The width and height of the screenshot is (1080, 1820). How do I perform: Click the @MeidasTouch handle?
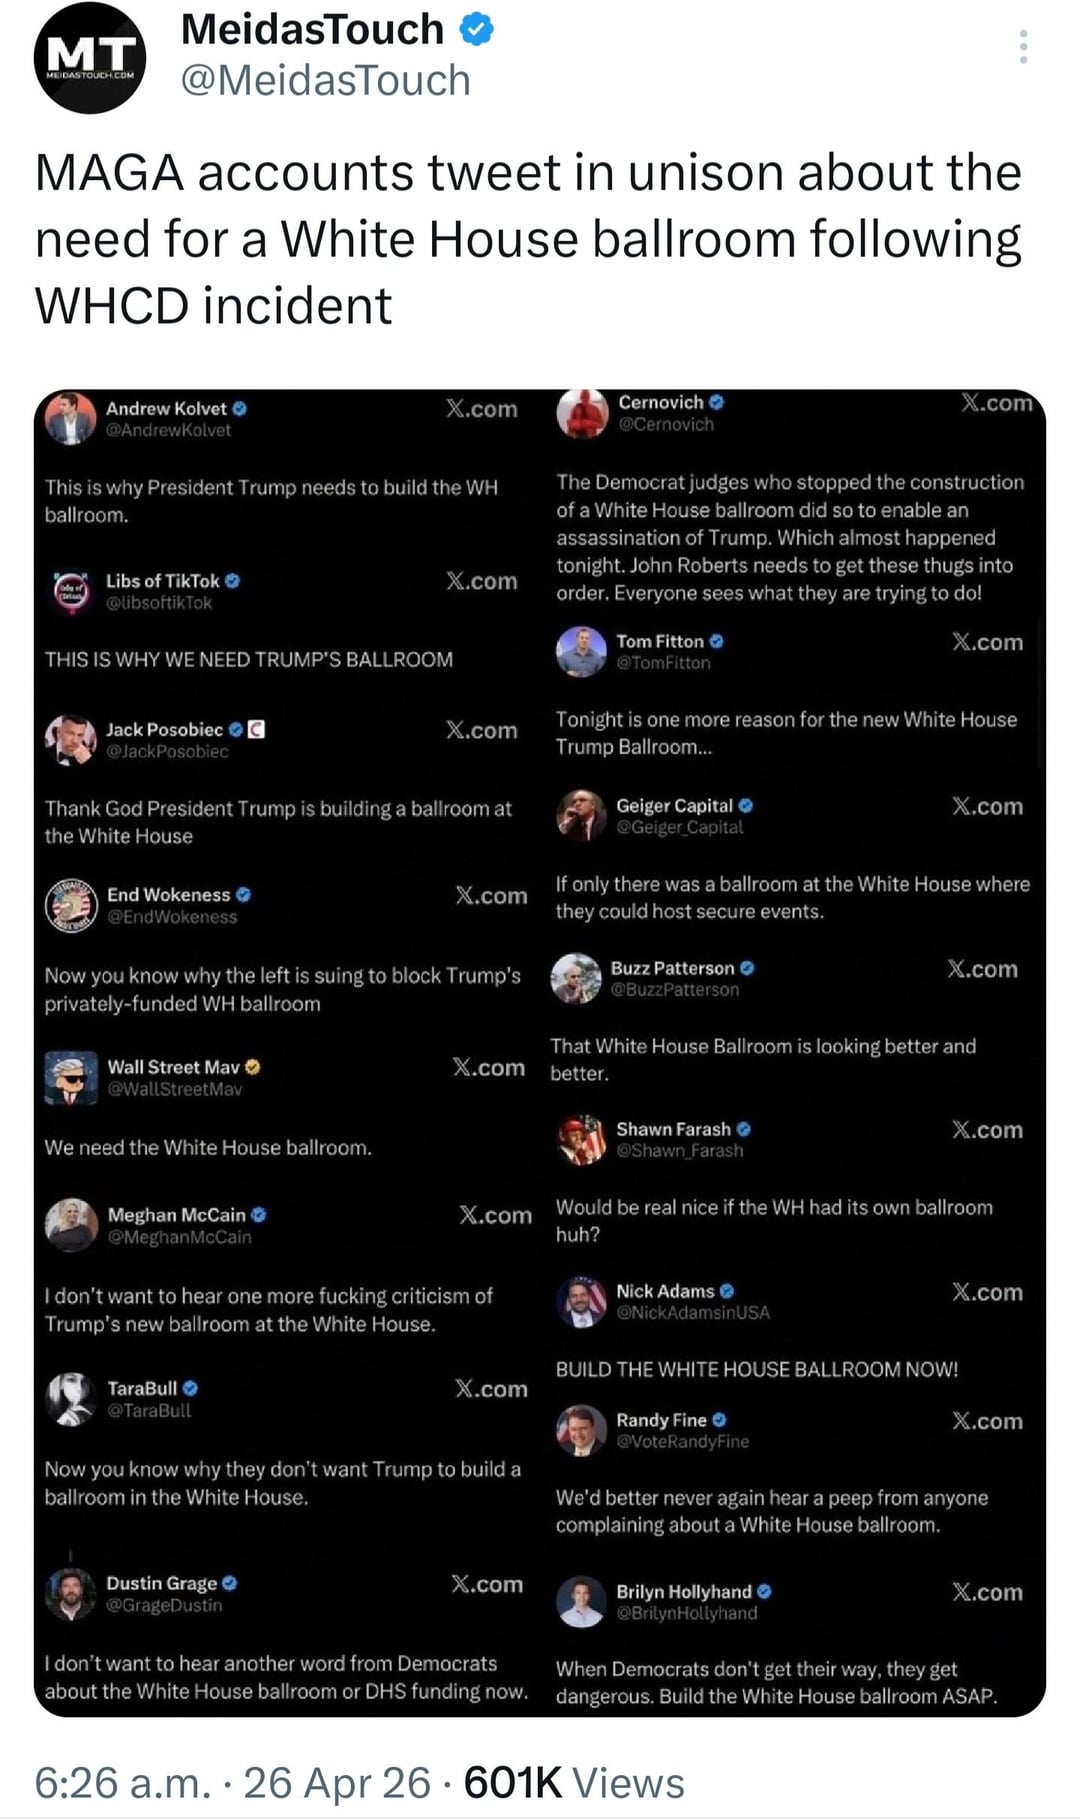pyautogui.click(x=325, y=81)
